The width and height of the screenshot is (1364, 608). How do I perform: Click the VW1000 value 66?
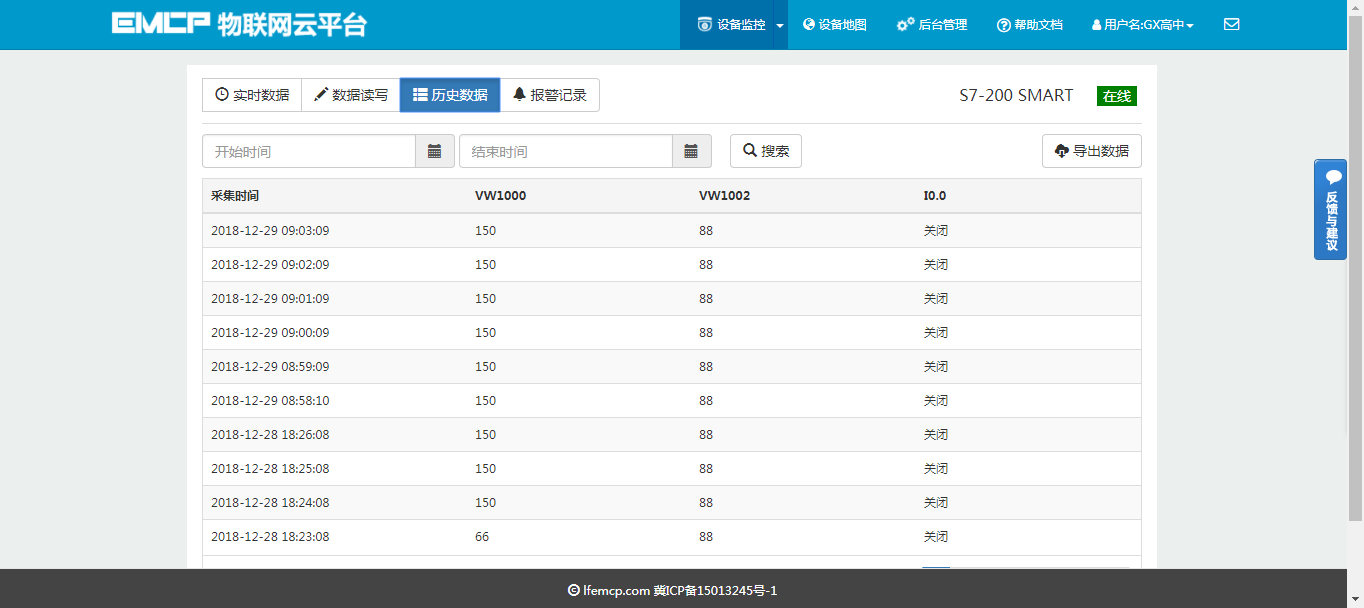[x=482, y=537]
